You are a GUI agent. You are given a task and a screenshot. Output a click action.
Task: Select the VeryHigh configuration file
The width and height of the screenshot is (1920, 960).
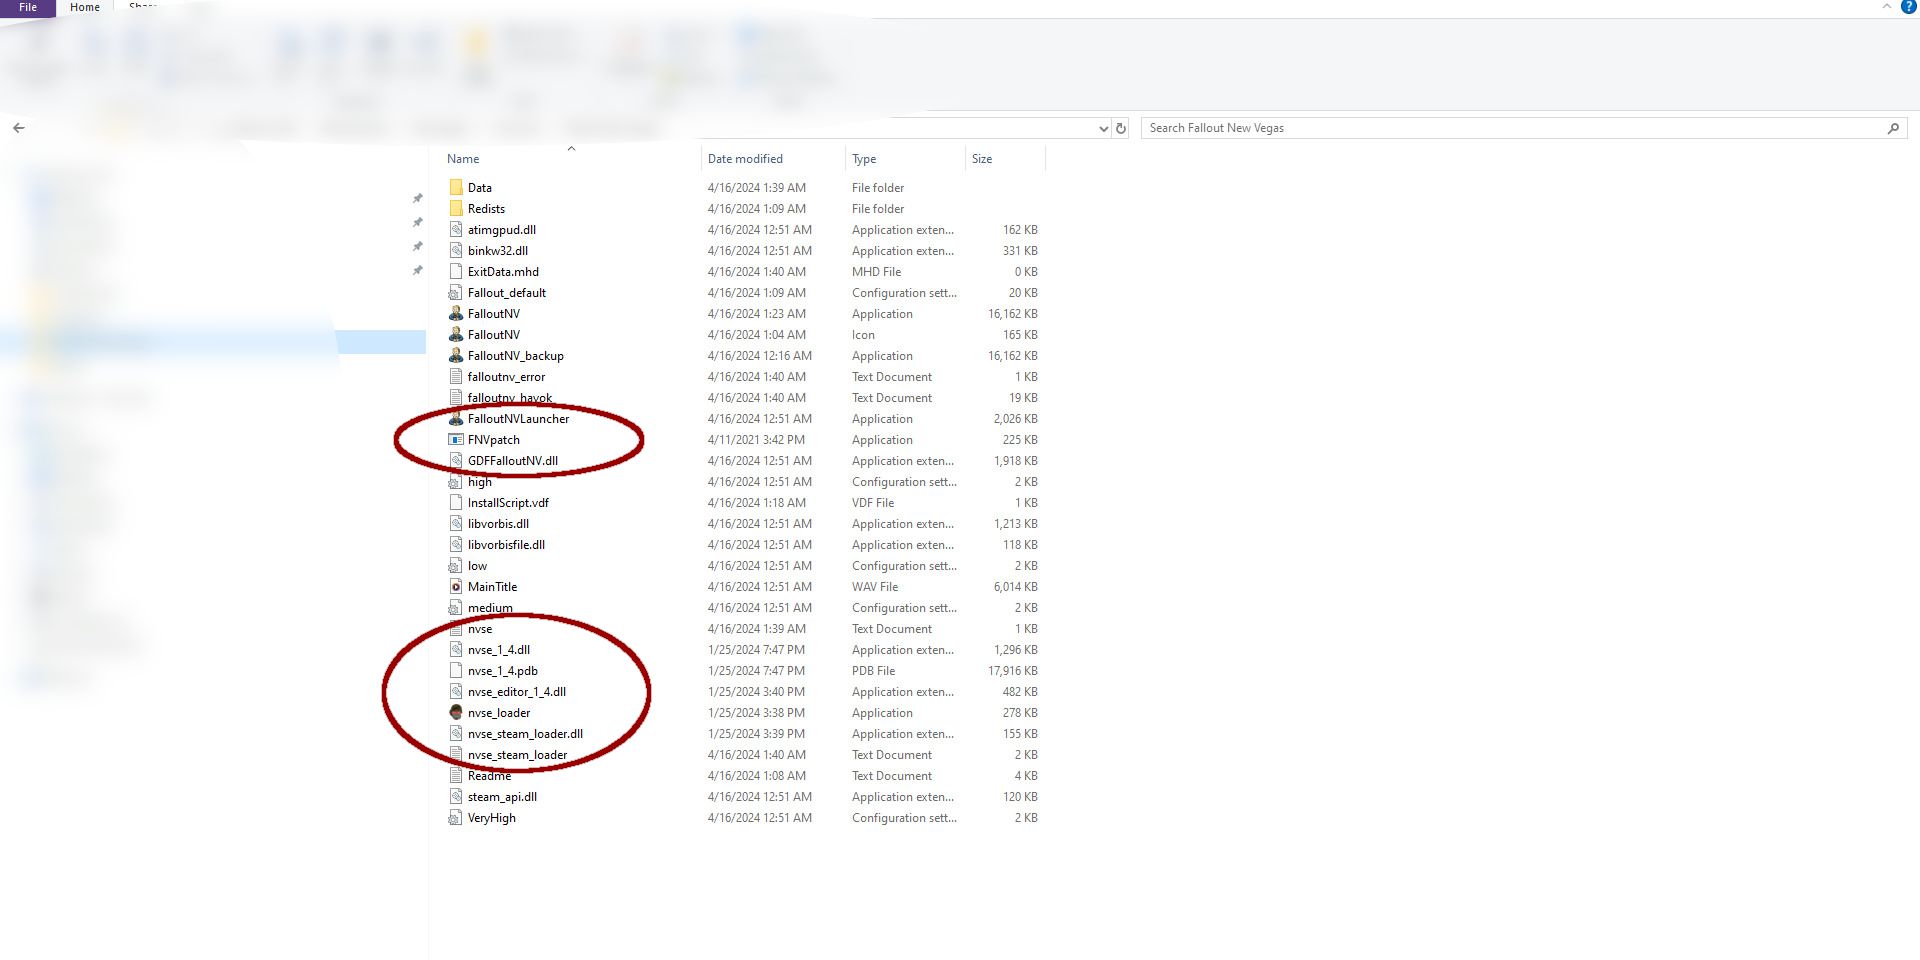tap(492, 818)
